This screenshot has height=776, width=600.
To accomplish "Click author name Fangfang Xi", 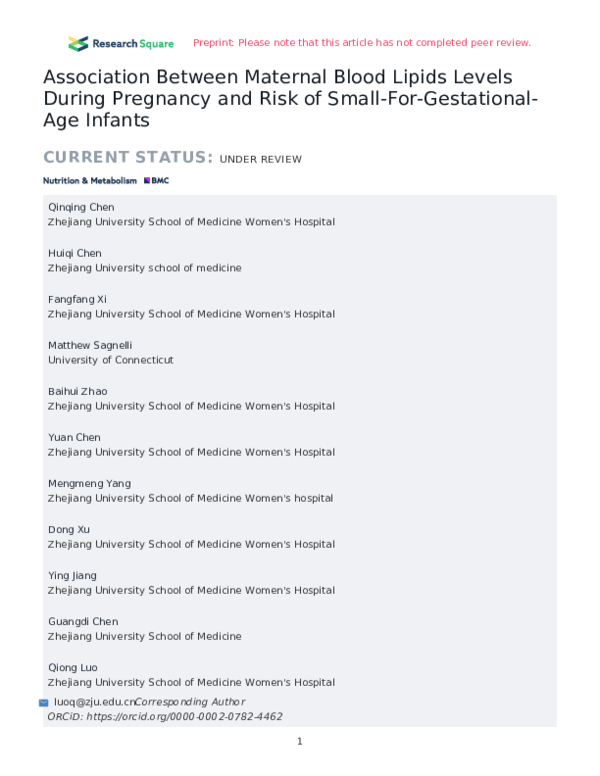I will pos(77,299).
